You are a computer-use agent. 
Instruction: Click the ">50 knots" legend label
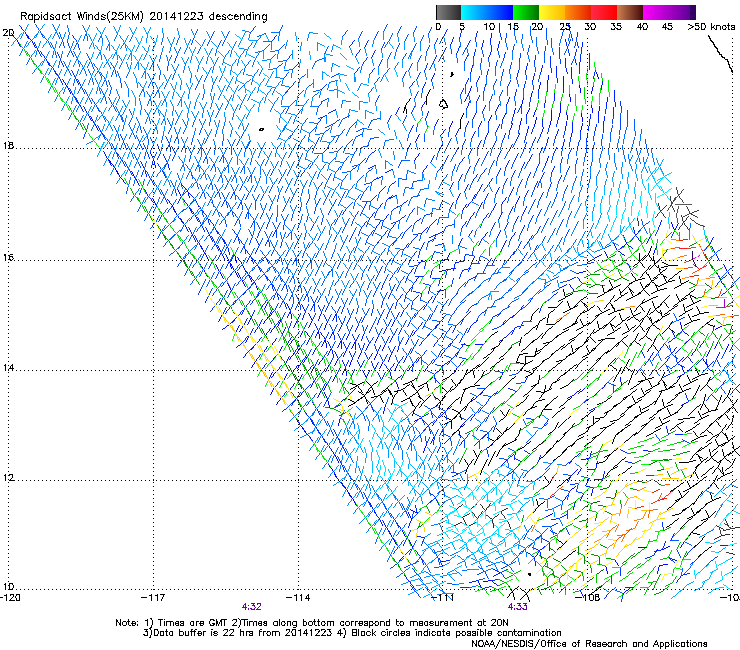(711, 26)
